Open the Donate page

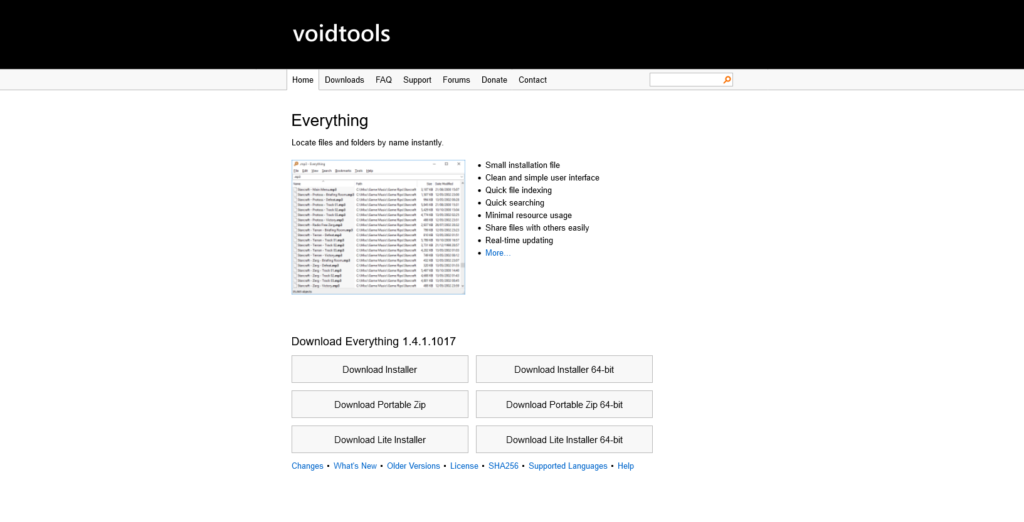[x=494, y=80]
